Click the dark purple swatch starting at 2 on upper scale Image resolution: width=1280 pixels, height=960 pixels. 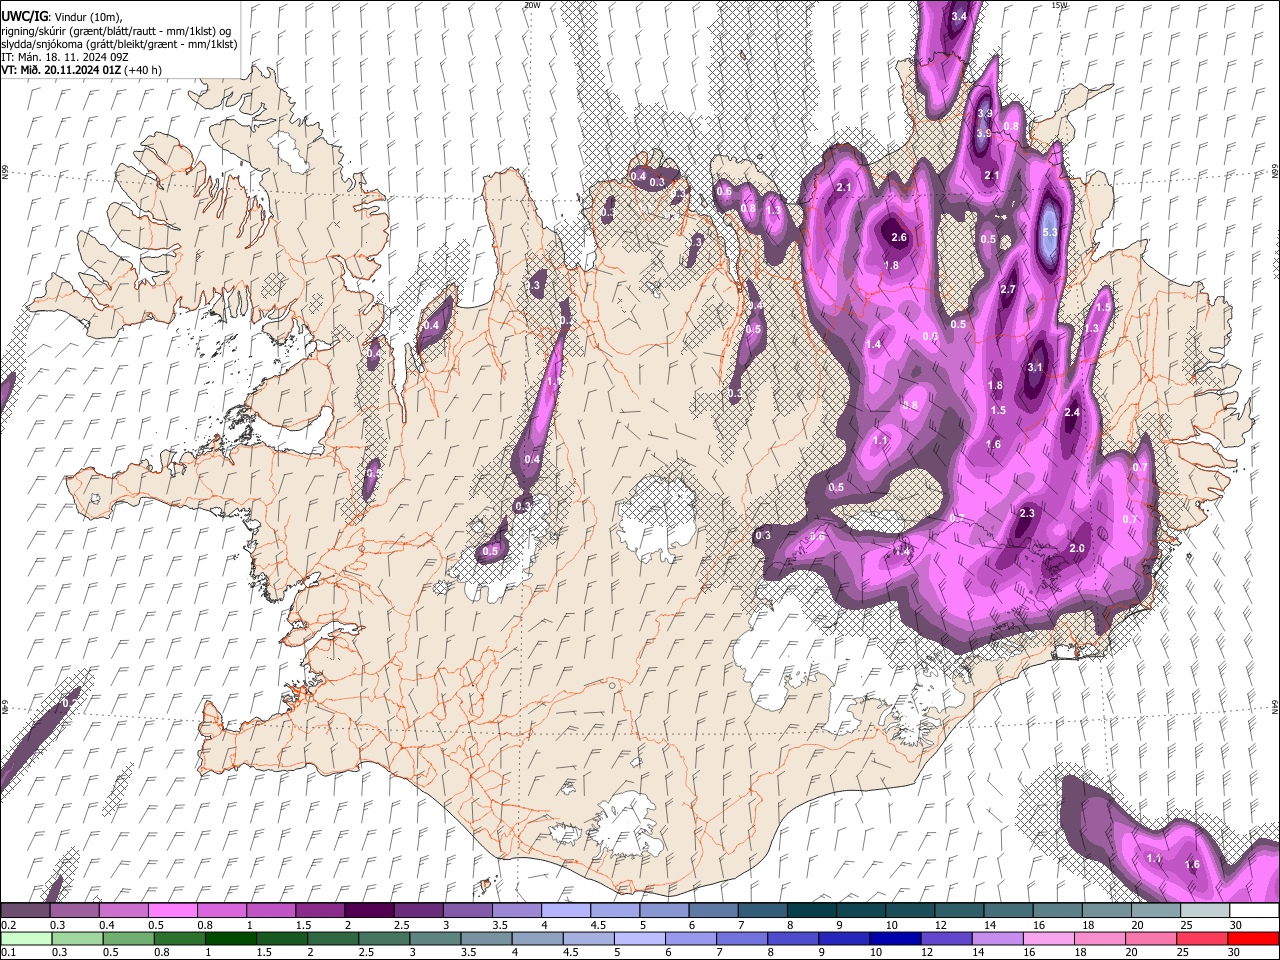[369, 911]
